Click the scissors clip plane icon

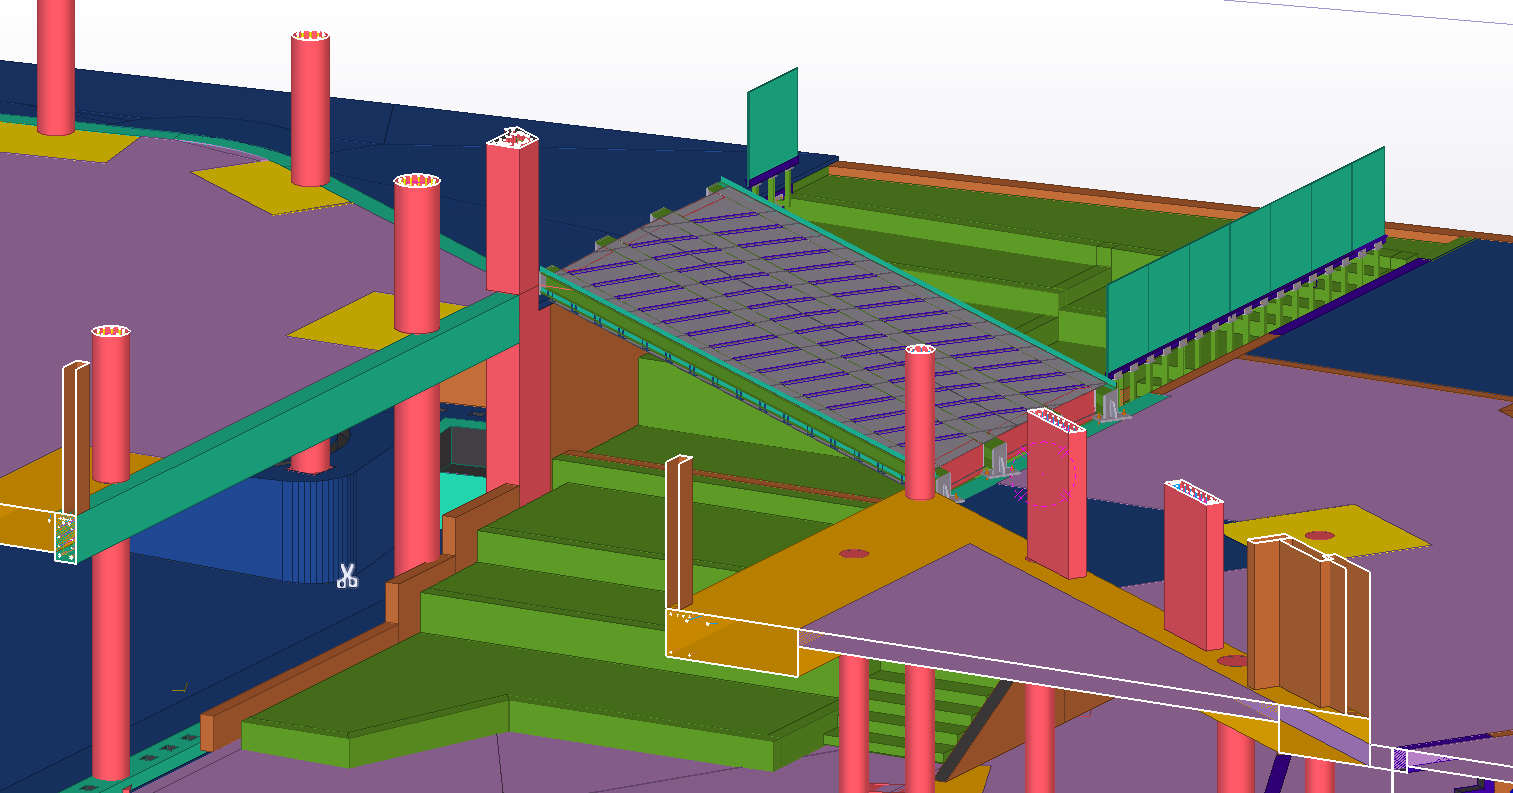[347, 576]
